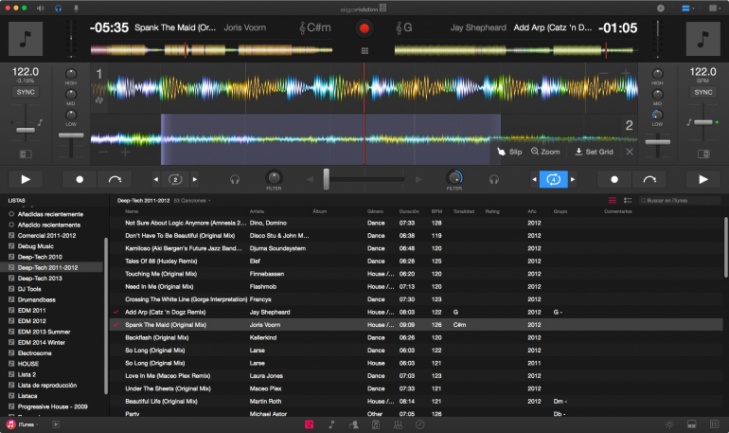This screenshot has height=433, width=729.
Task: Open the EDM 2014 Winter playlist
Action: tap(41, 342)
